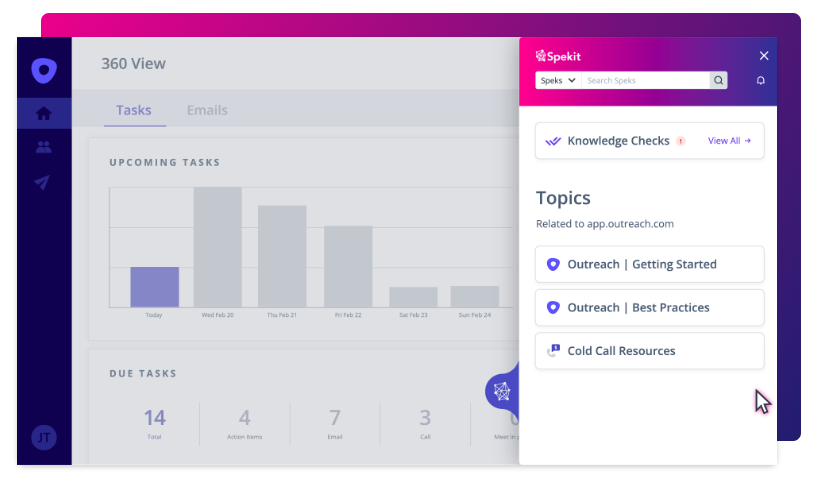The height and width of the screenshot is (491, 826).
Task: Click the Sat Feb 23 chart bar
Action: coord(413,297)
